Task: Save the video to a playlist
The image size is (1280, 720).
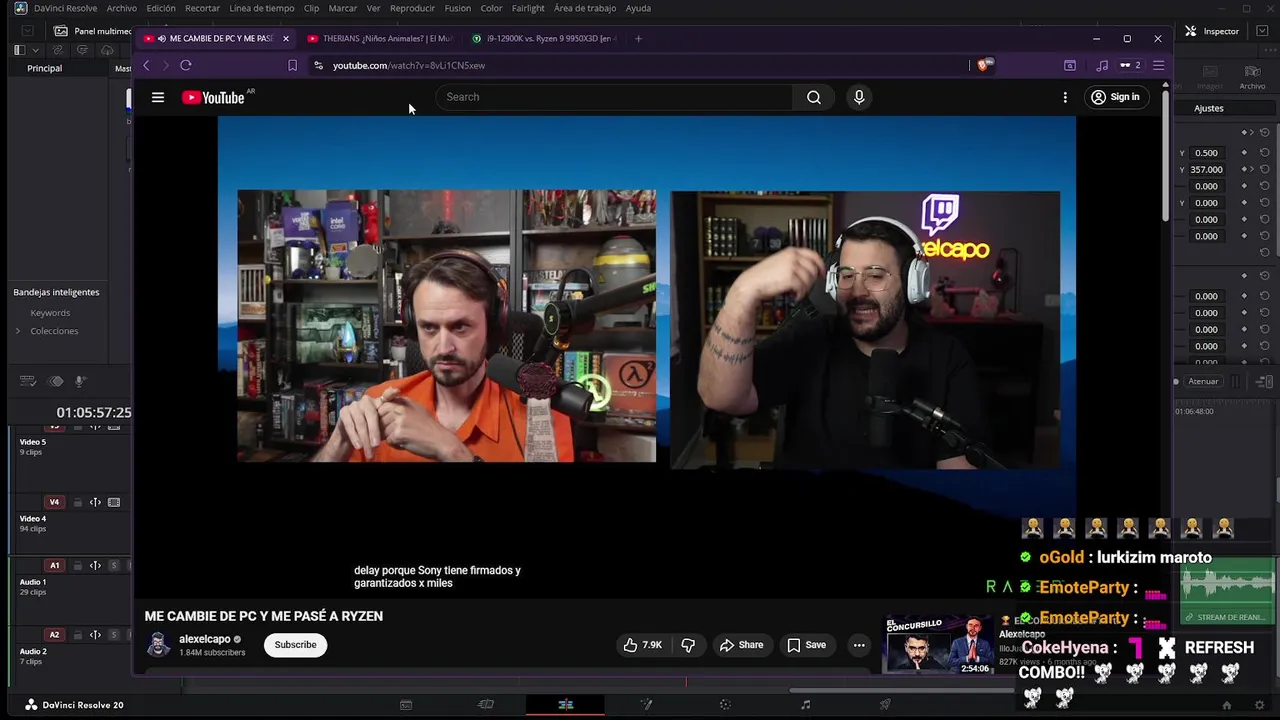Action: coord(806,645)
